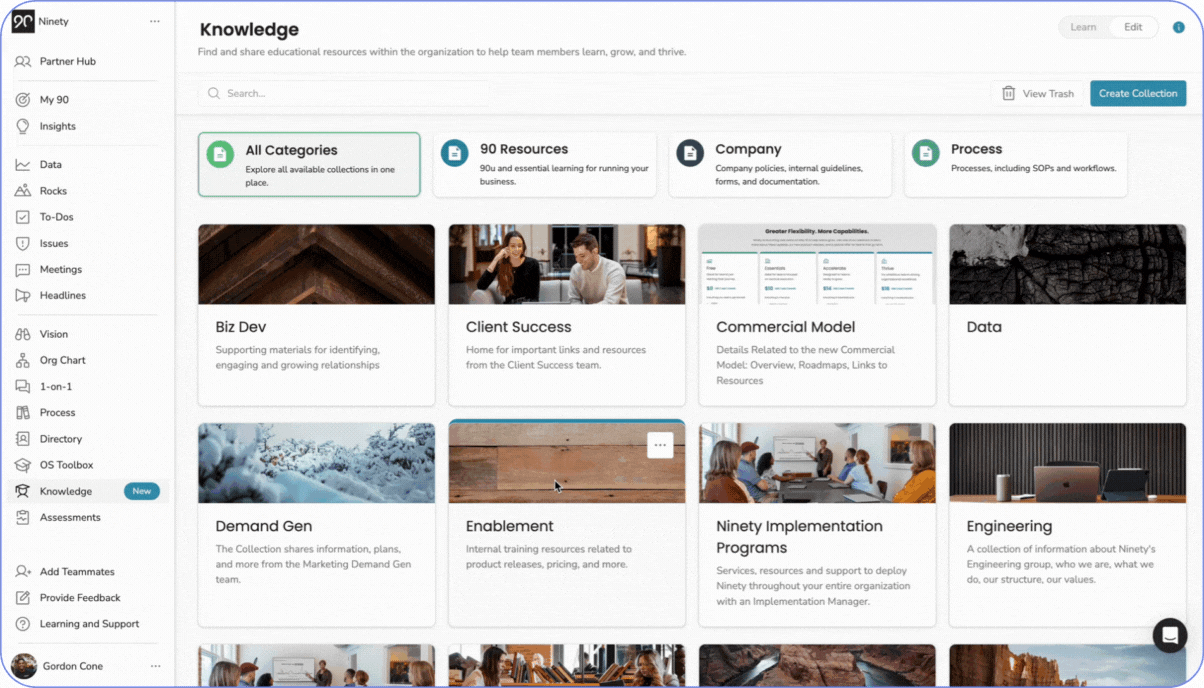Click the Rocks mountain icon
1204x688 pixels.
point(23,191)
